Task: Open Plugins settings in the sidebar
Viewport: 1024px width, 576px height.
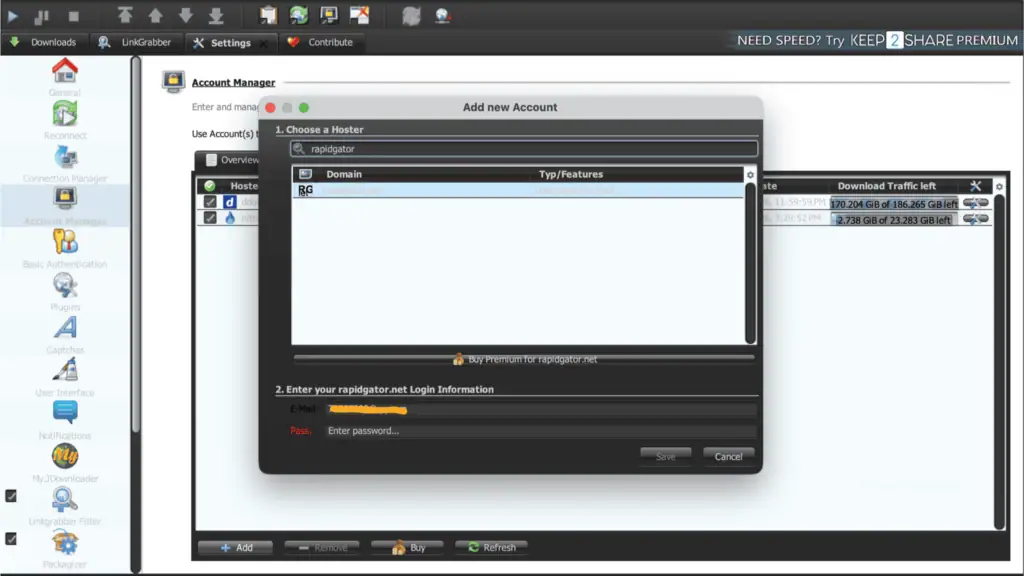Action: pos(65,292)
